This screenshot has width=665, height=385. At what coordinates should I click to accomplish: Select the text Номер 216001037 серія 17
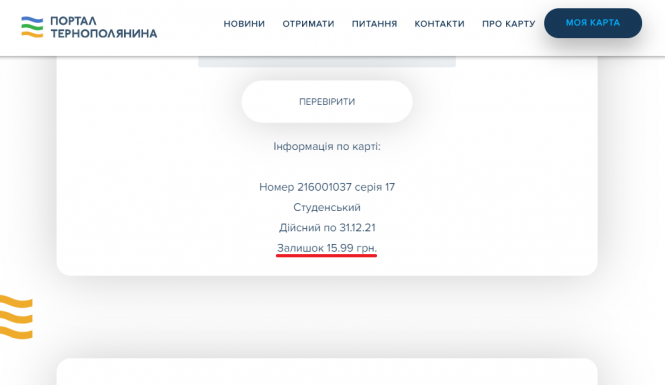coord(327,187)
